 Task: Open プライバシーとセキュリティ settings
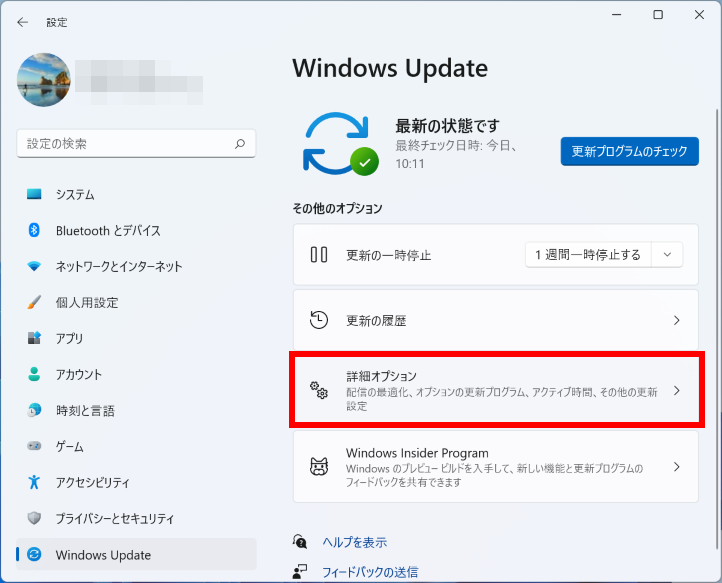(136, 519)
